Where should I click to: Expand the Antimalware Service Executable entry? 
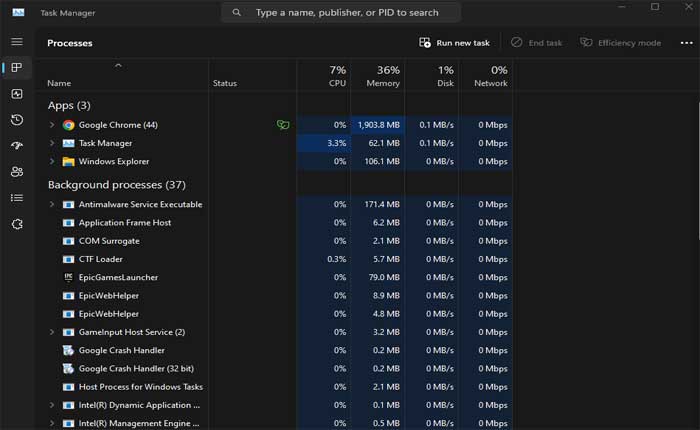point(52,204)
